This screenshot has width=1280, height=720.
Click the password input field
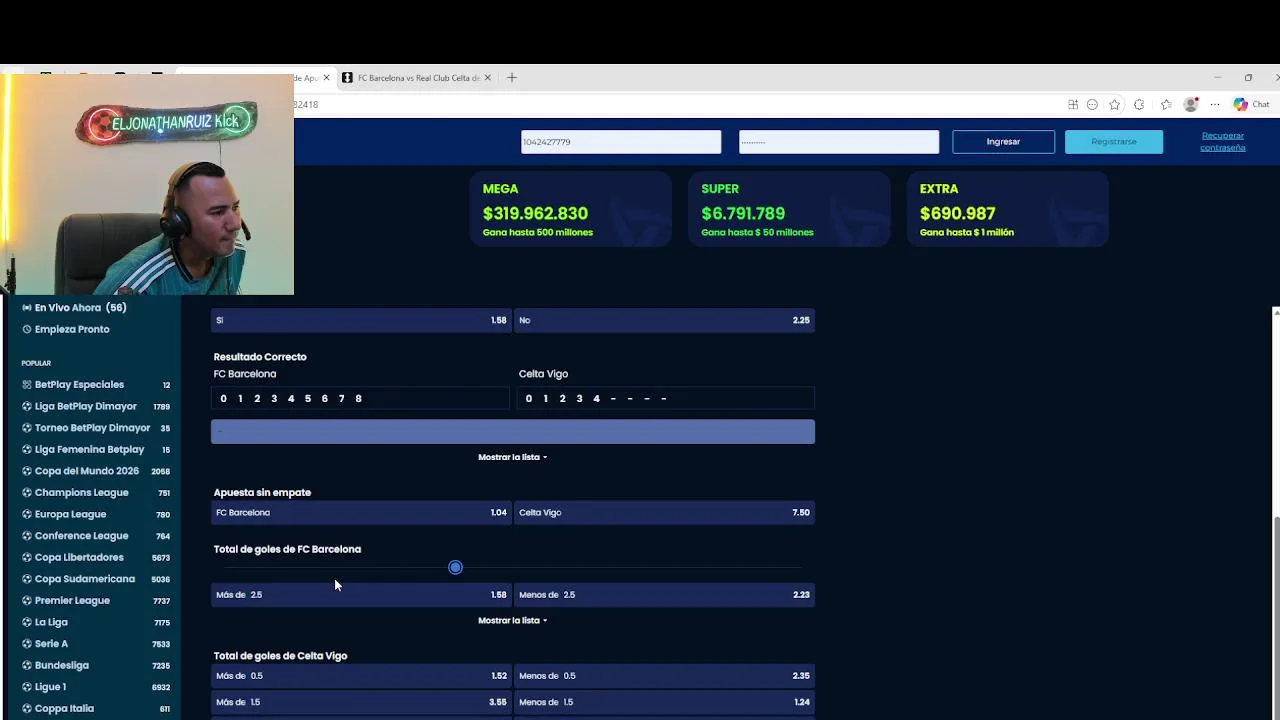[839, 142]
